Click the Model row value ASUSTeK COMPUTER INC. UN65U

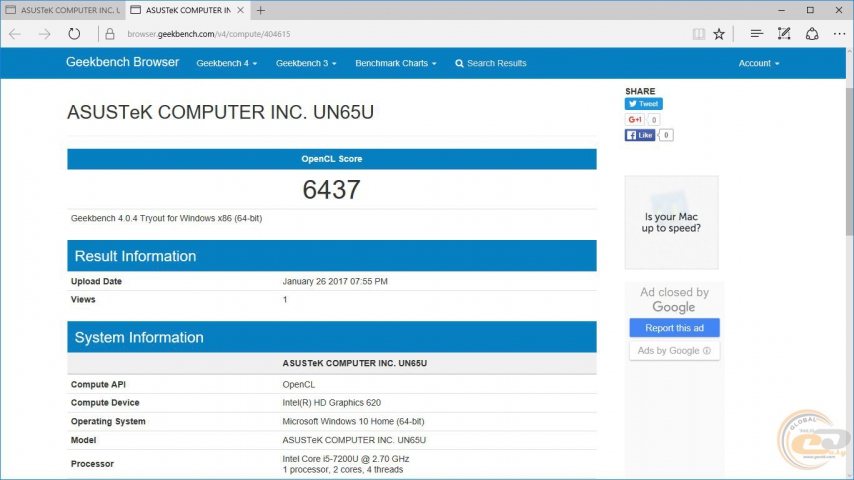coord(354,440)
